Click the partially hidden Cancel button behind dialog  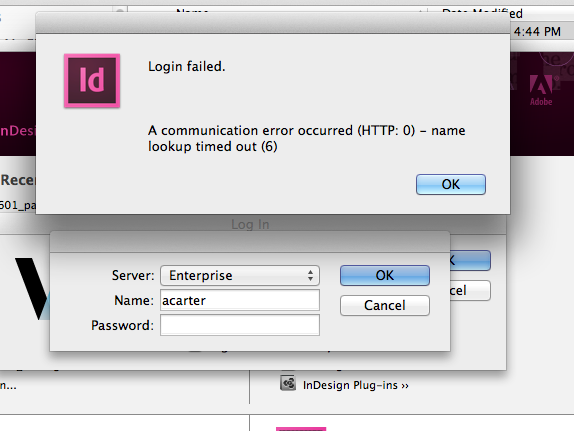[470, 290]
